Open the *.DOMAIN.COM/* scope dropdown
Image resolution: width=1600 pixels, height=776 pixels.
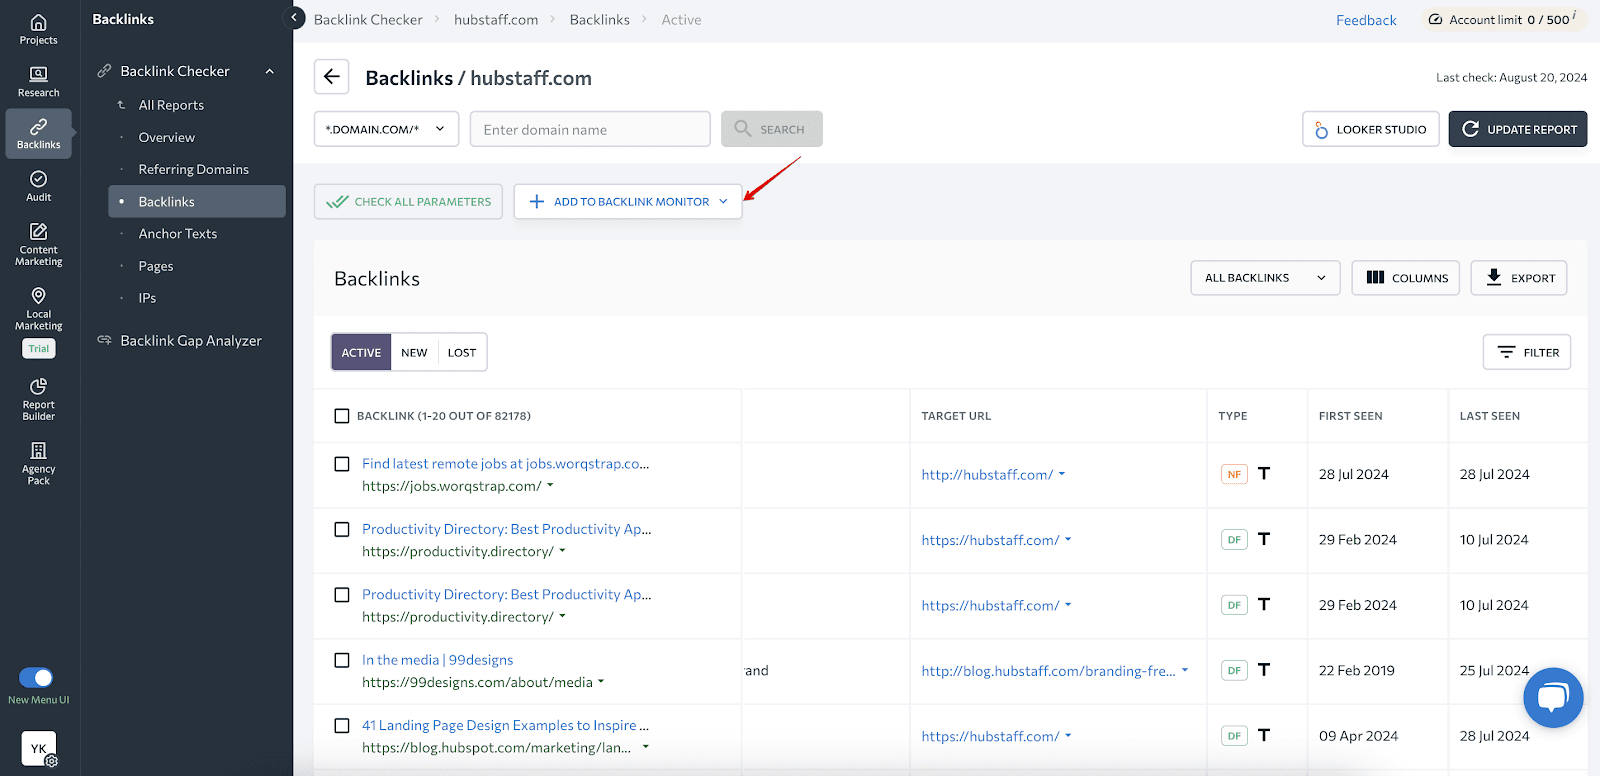[386, 129]
